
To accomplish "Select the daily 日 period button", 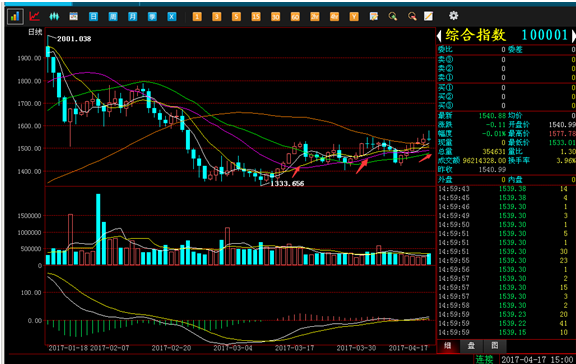I will (93, 16).
